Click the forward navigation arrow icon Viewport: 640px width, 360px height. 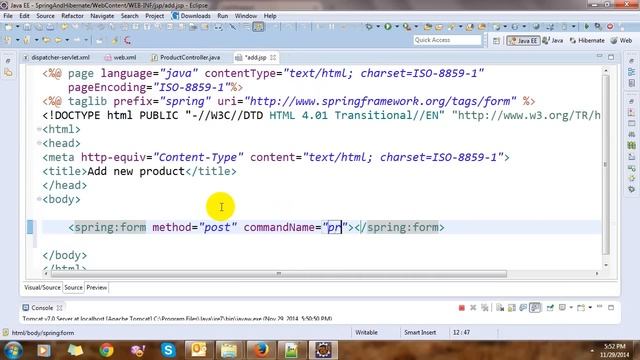coord(77,40)
